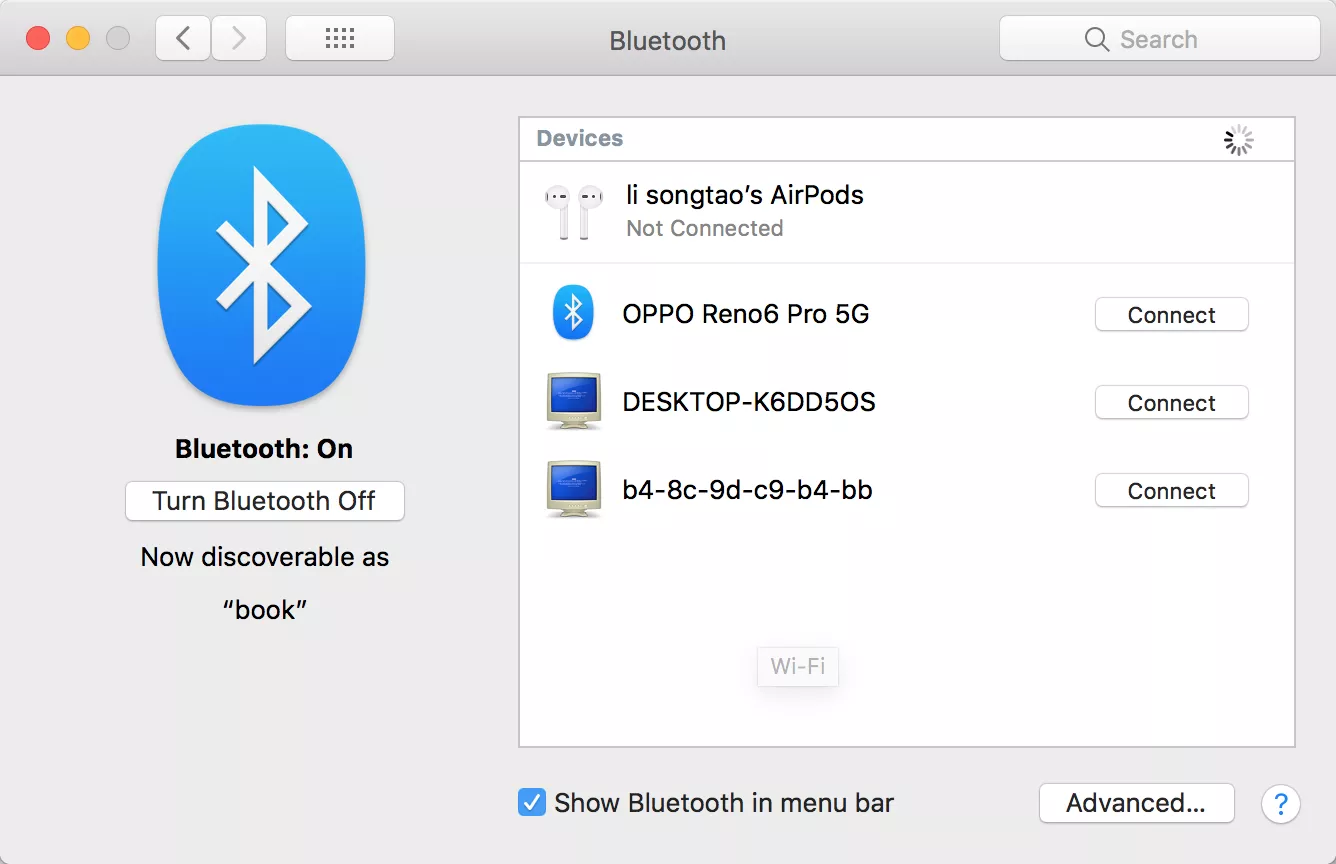Connect to OPPO Reno6 Pro 5G
Image resolution: width=1336 pixels, height=864 pixels.
1171,314
